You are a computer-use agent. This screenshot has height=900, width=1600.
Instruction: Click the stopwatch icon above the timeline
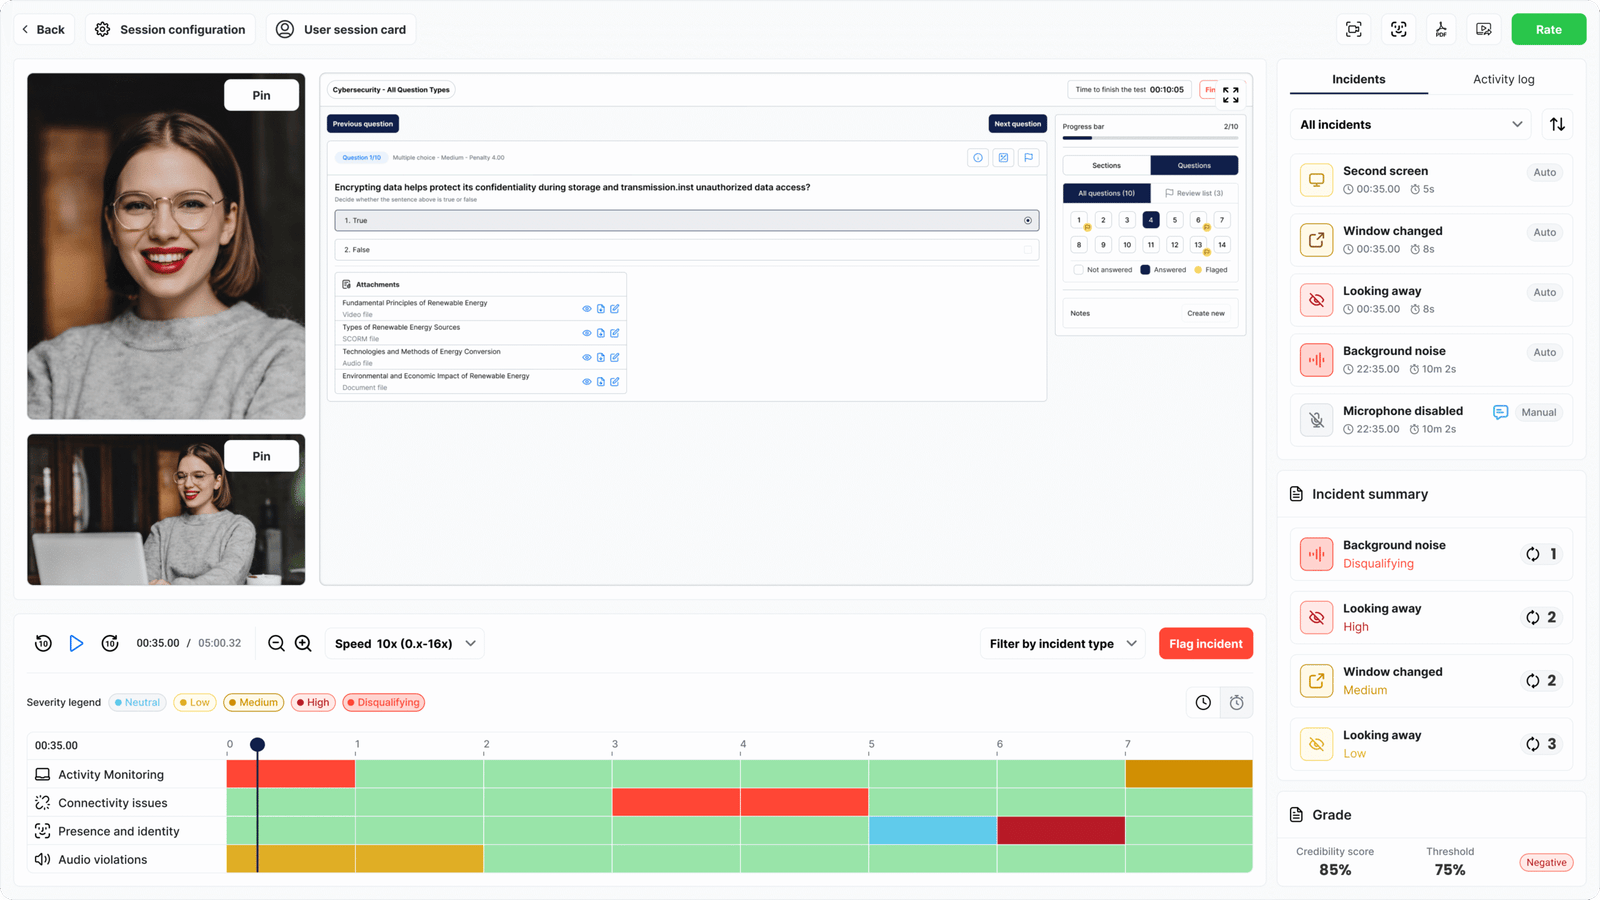[x=1237, y=702]
